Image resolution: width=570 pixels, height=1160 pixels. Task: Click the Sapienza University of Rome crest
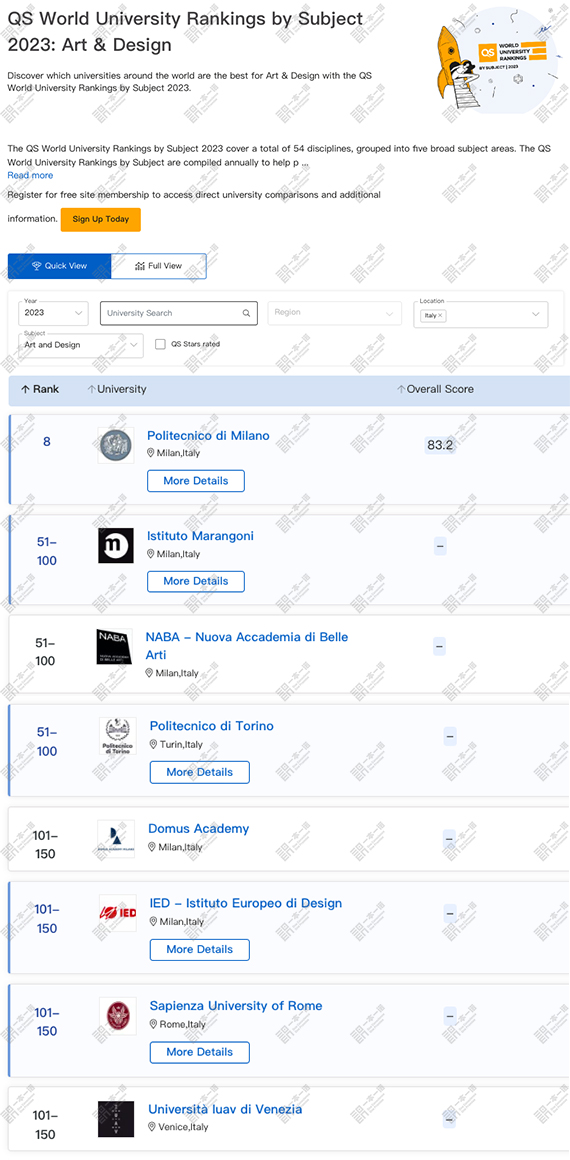coord(118,1016)
